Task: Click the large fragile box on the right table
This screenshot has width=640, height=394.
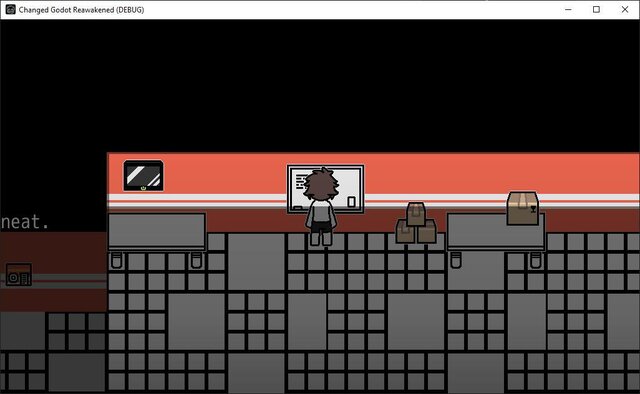Action: click(x=523, y=208)
